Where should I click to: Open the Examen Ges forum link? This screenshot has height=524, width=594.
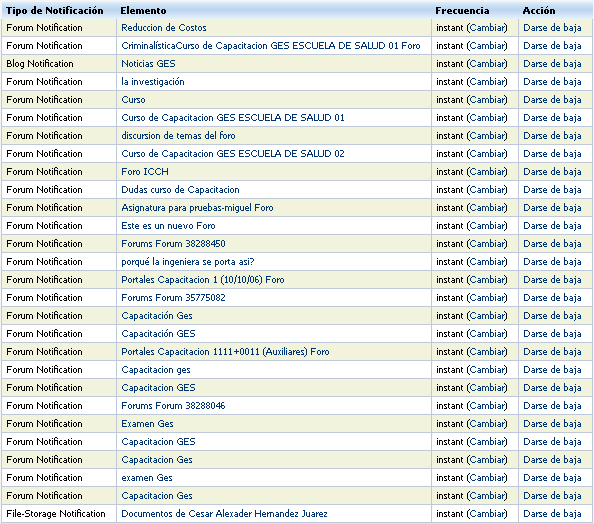pos(147,424)
